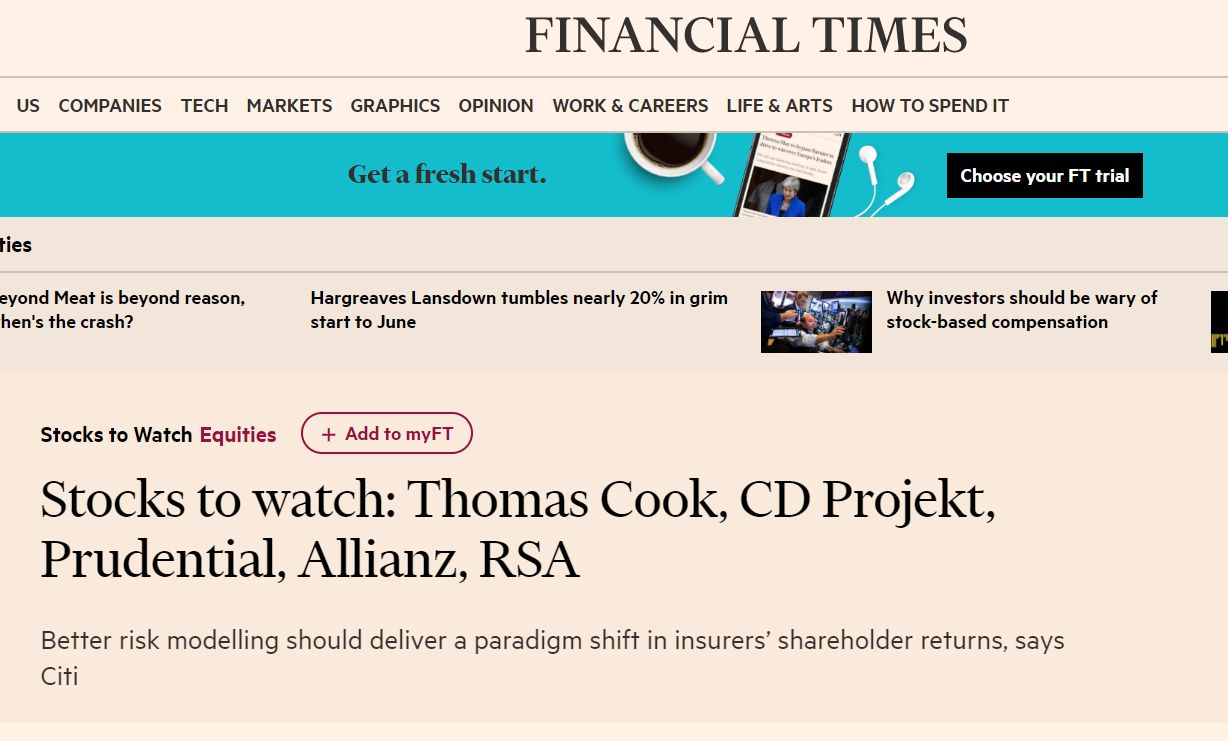Read the stock-based compensation article
Viewport: 1228px width, 741px height.
1021,310
